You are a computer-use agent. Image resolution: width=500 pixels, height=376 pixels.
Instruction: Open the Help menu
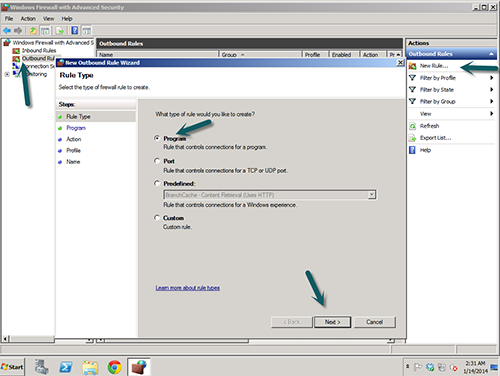click(x=67, y=19)
